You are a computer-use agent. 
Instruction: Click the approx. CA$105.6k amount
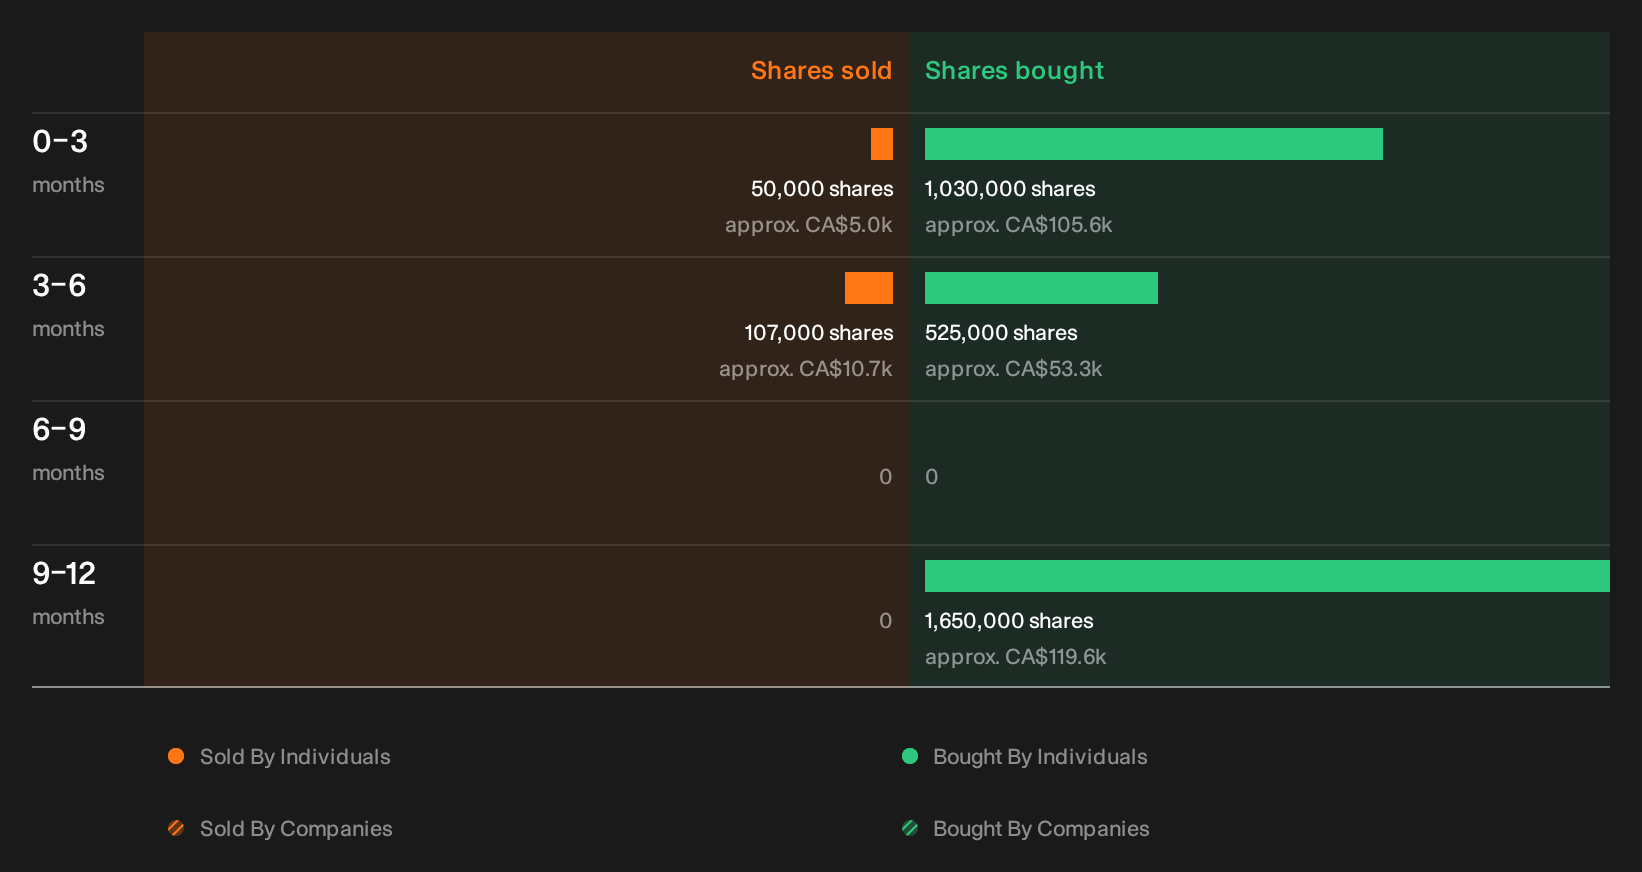point(1018,225)
